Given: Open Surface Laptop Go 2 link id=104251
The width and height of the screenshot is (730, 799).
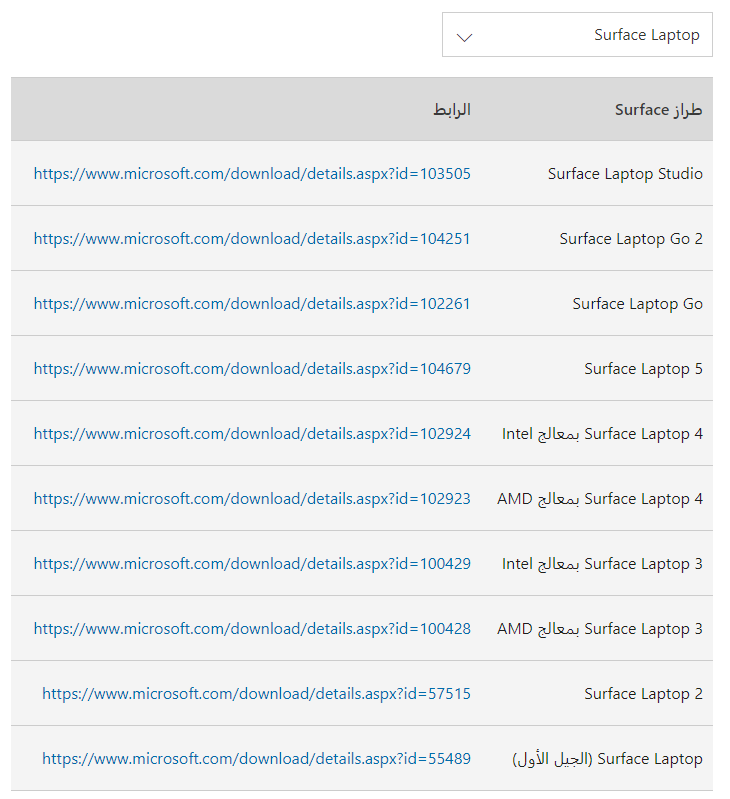Looking at the screenshot, I should pos(252,238).
